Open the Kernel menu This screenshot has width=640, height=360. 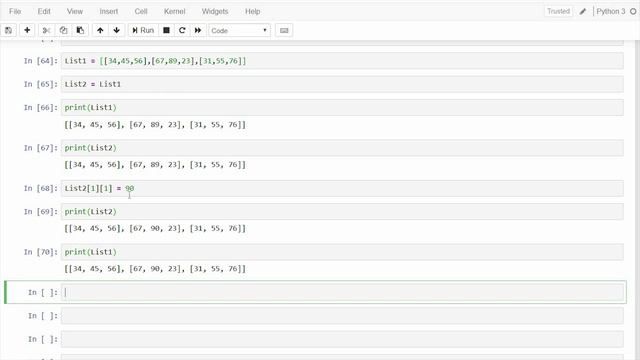coord(175,11)
